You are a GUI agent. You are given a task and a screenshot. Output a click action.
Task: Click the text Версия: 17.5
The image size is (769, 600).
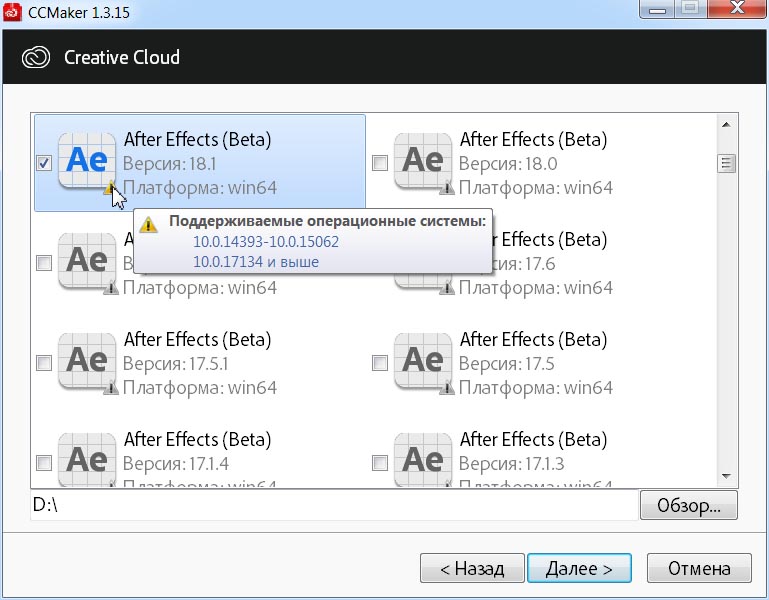tap(507, 364)
